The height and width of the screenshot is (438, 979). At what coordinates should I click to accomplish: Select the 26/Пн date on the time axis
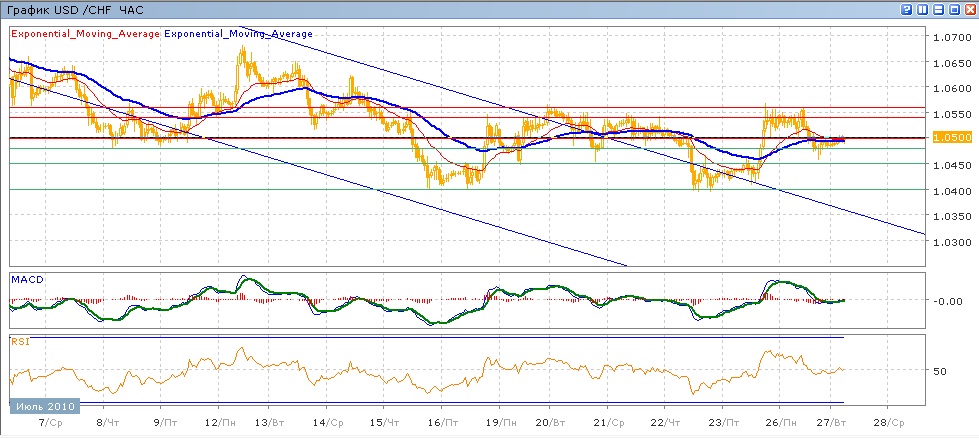[782, 422]
